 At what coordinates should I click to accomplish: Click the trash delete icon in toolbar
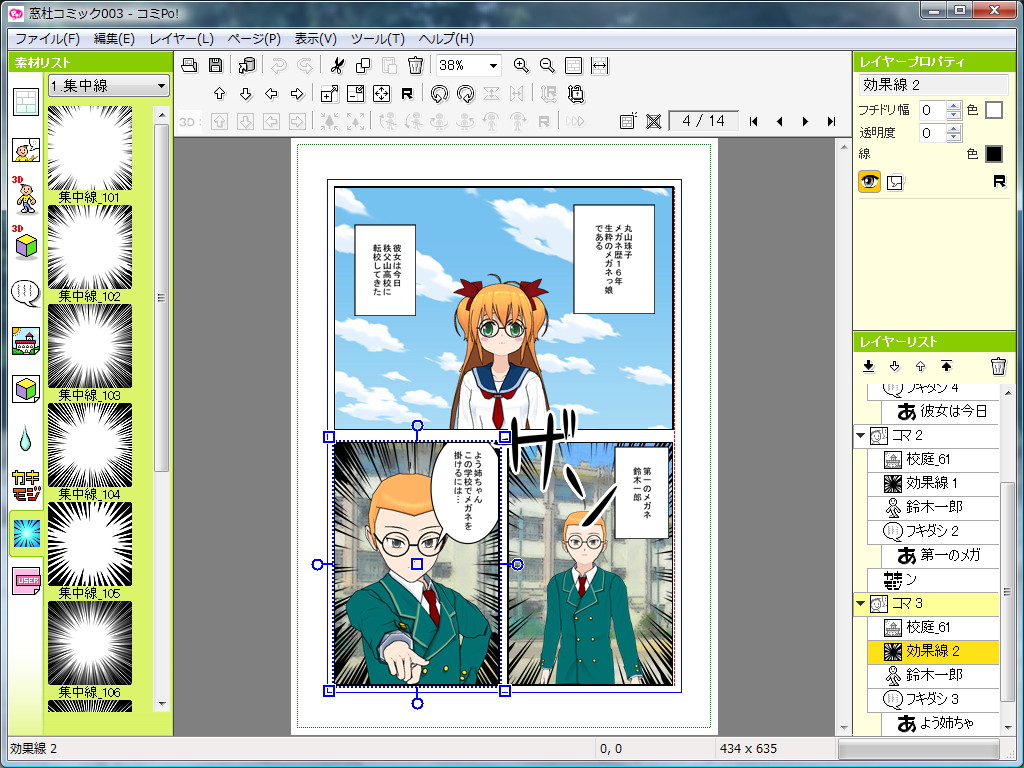tap(415, 65)
